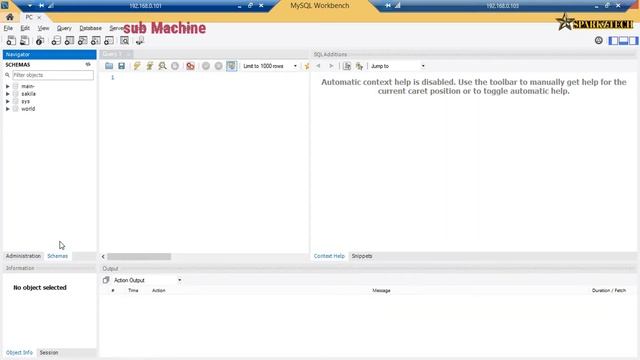Open the File menu
Screen dimensions: 640x360
pyautogui.click(x=8, y=28)
